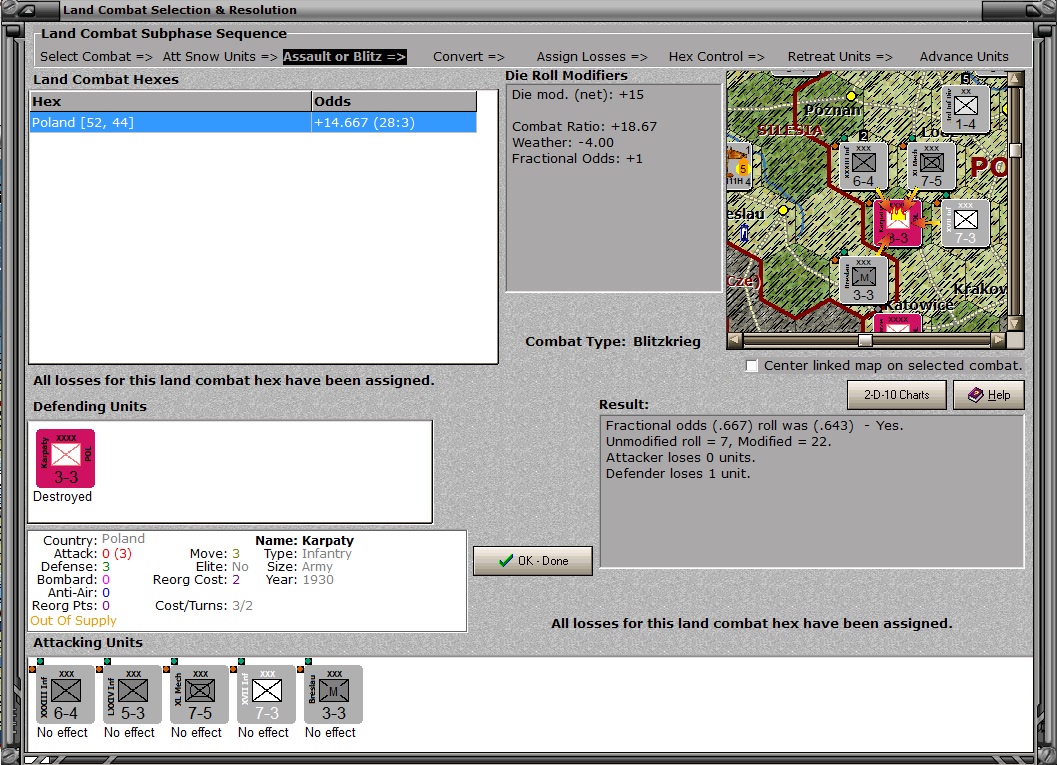
Task: Sort by the Hex column header
Action: (x=171, y=101)
